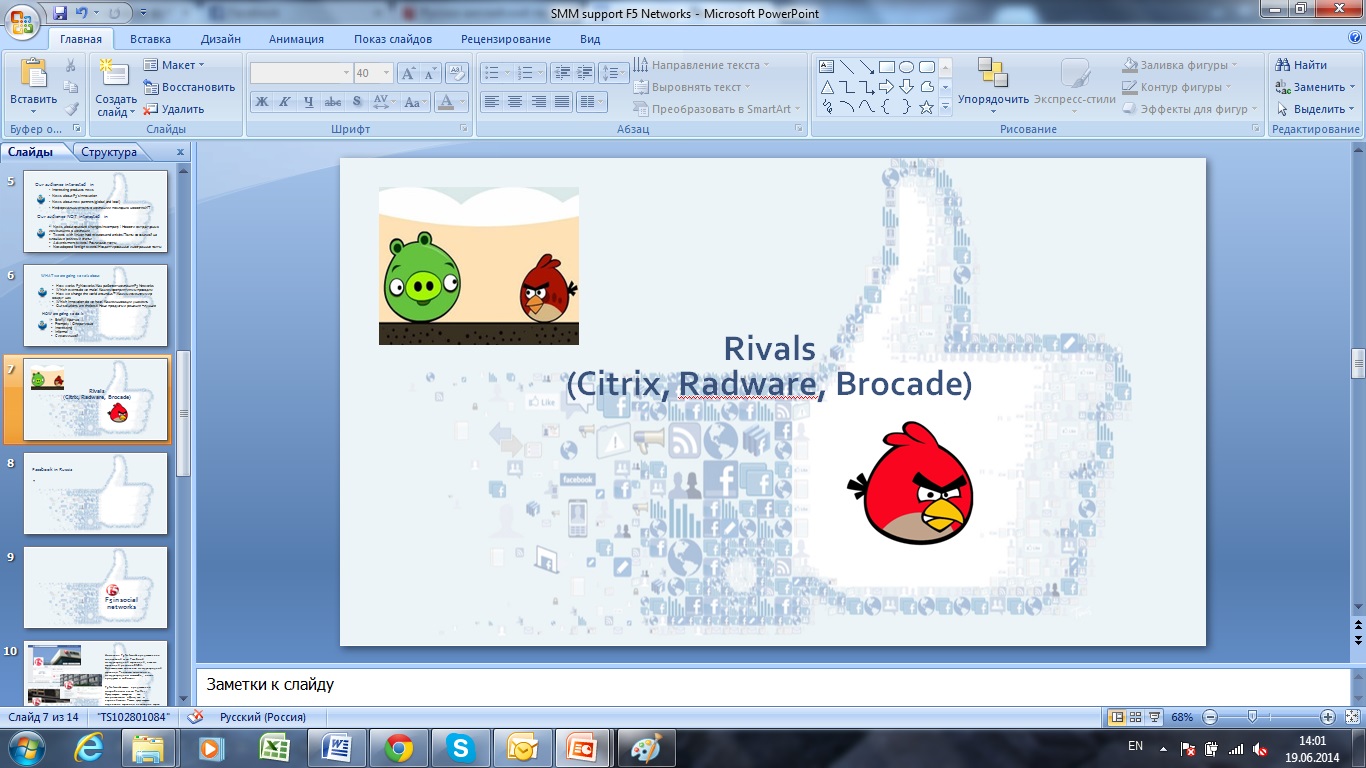Justify the paragraph text
The height and width of the screenshot is (768, 1366).
562,102
